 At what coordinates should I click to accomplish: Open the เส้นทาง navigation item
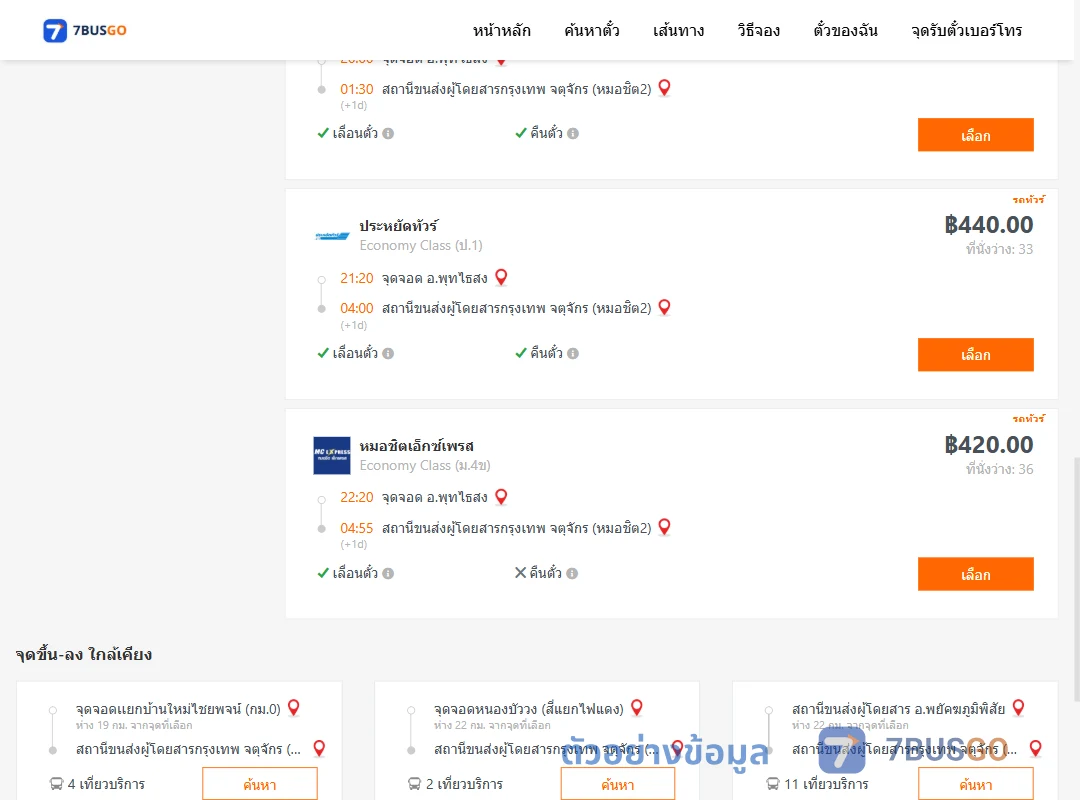(678, 30)
